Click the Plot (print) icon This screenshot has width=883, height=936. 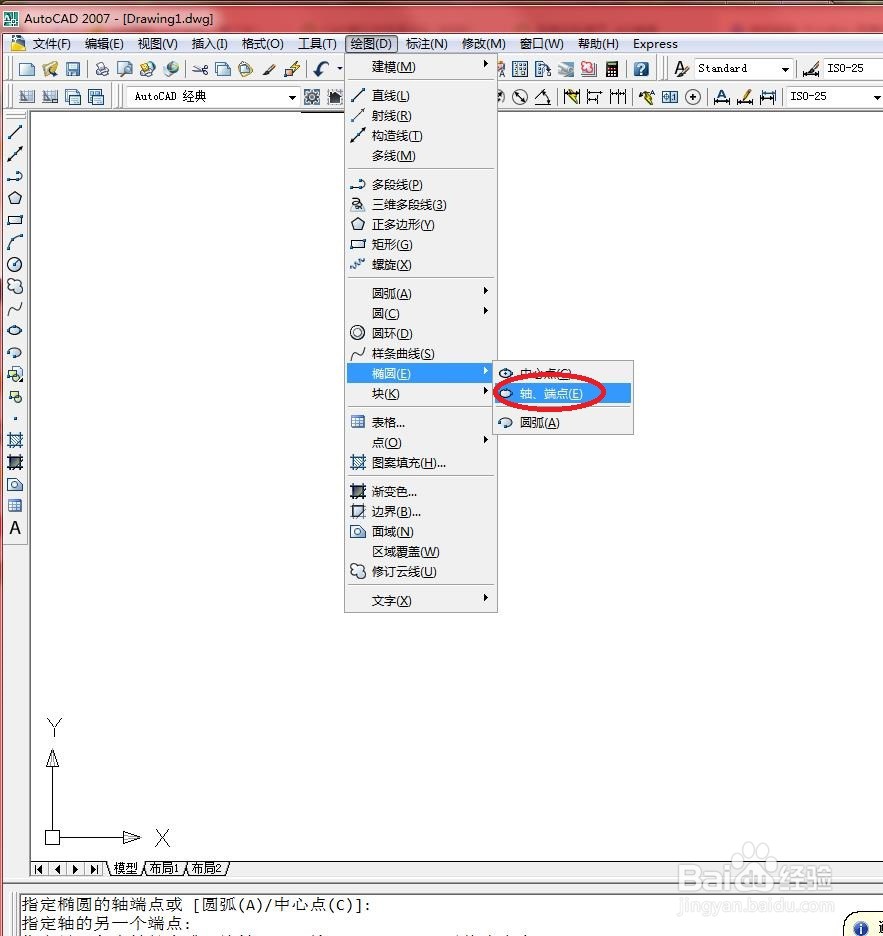pyautogui.click(x=102, y=69)
